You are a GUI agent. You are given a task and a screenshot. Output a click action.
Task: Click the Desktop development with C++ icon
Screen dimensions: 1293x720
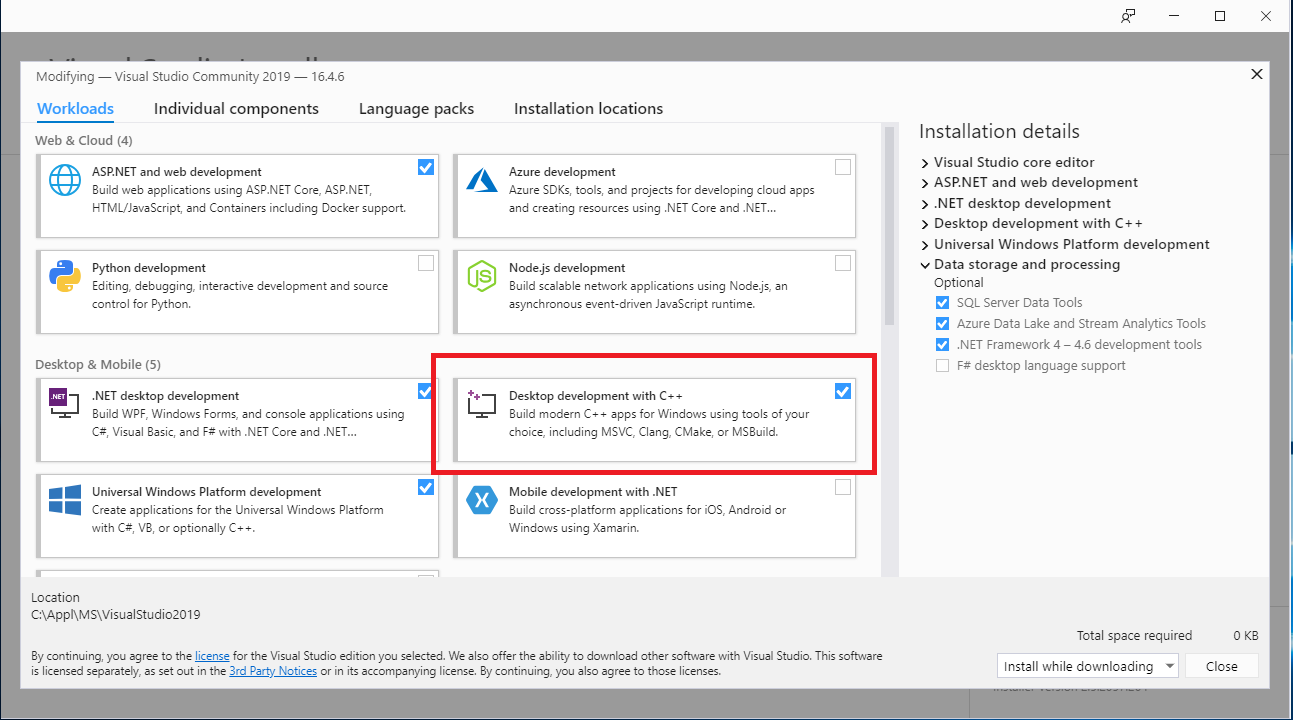[x=482, y=404]
